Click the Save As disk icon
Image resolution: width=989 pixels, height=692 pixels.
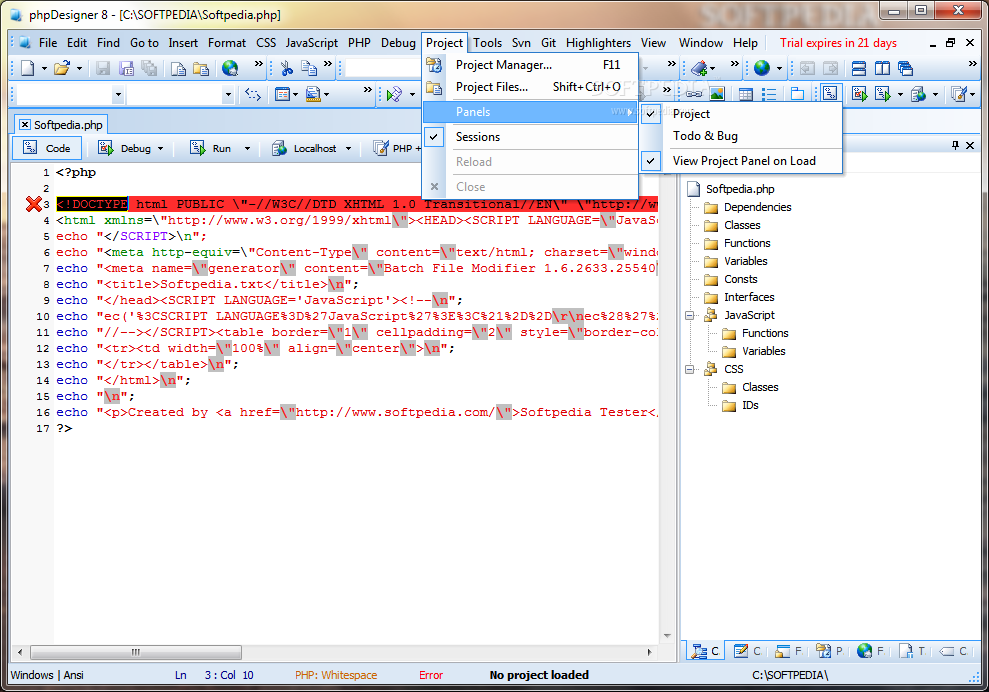click(x=126, y=68)
